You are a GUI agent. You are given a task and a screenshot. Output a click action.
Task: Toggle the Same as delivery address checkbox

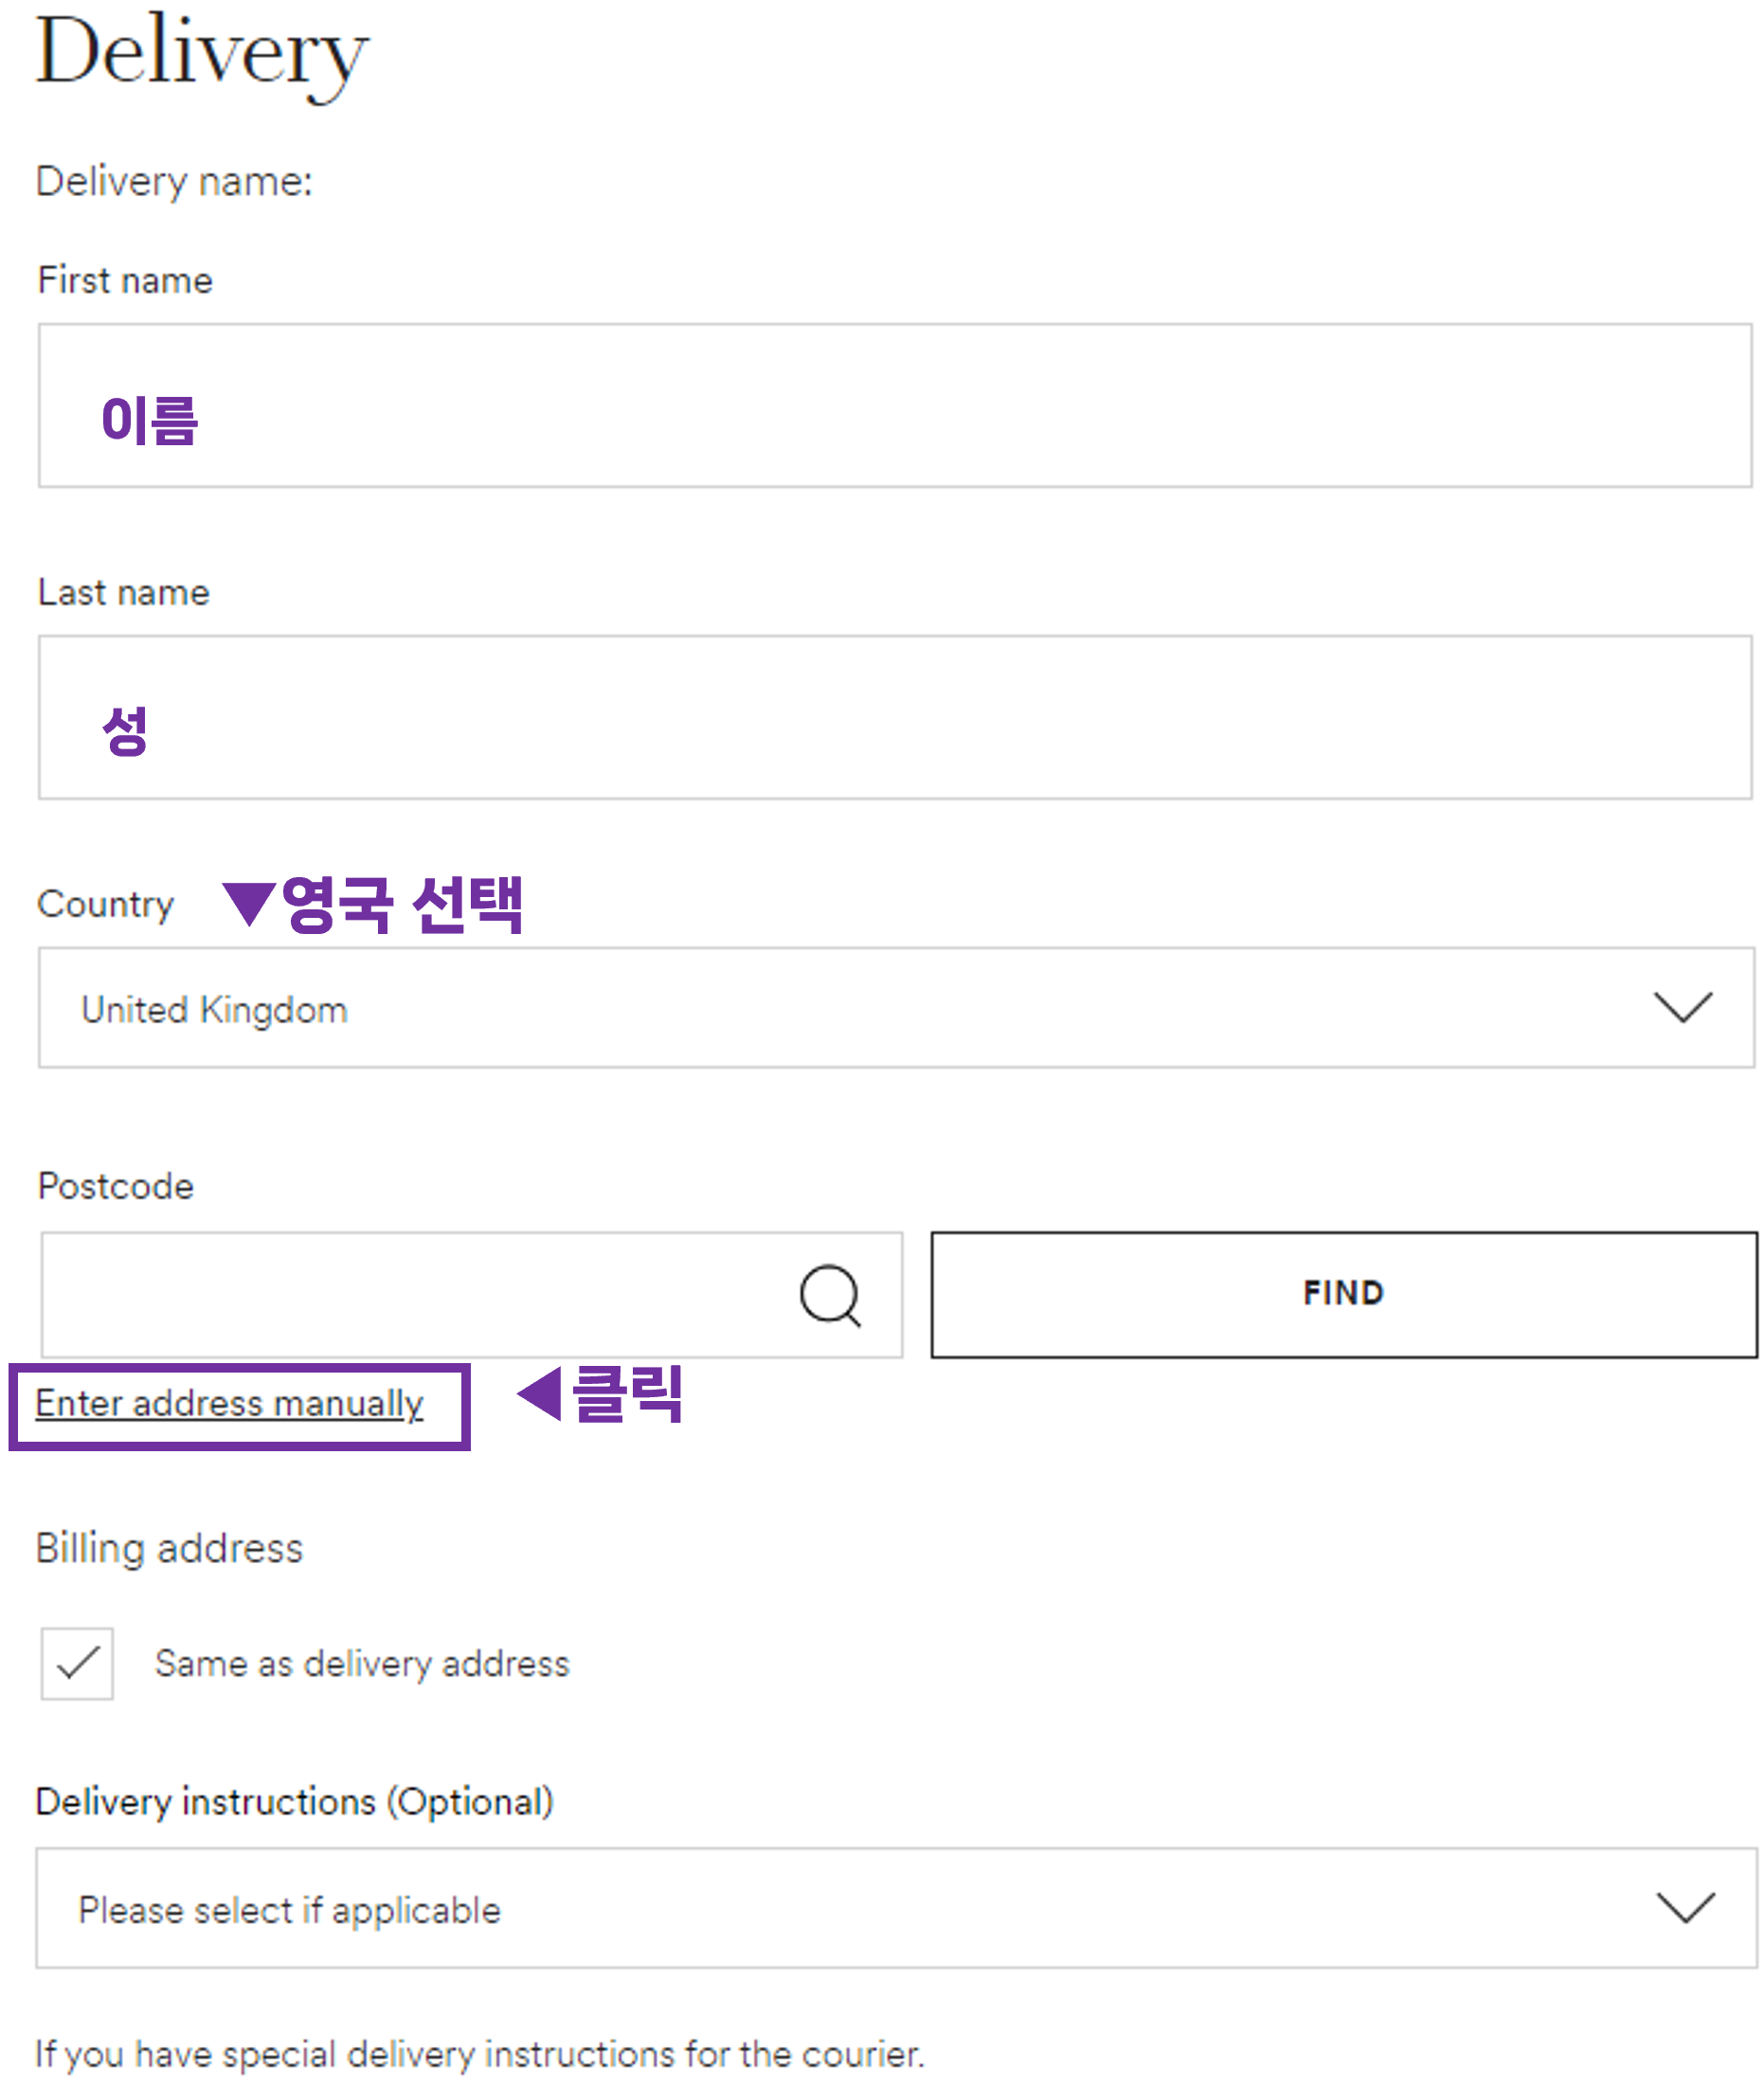pos(77,1664)
